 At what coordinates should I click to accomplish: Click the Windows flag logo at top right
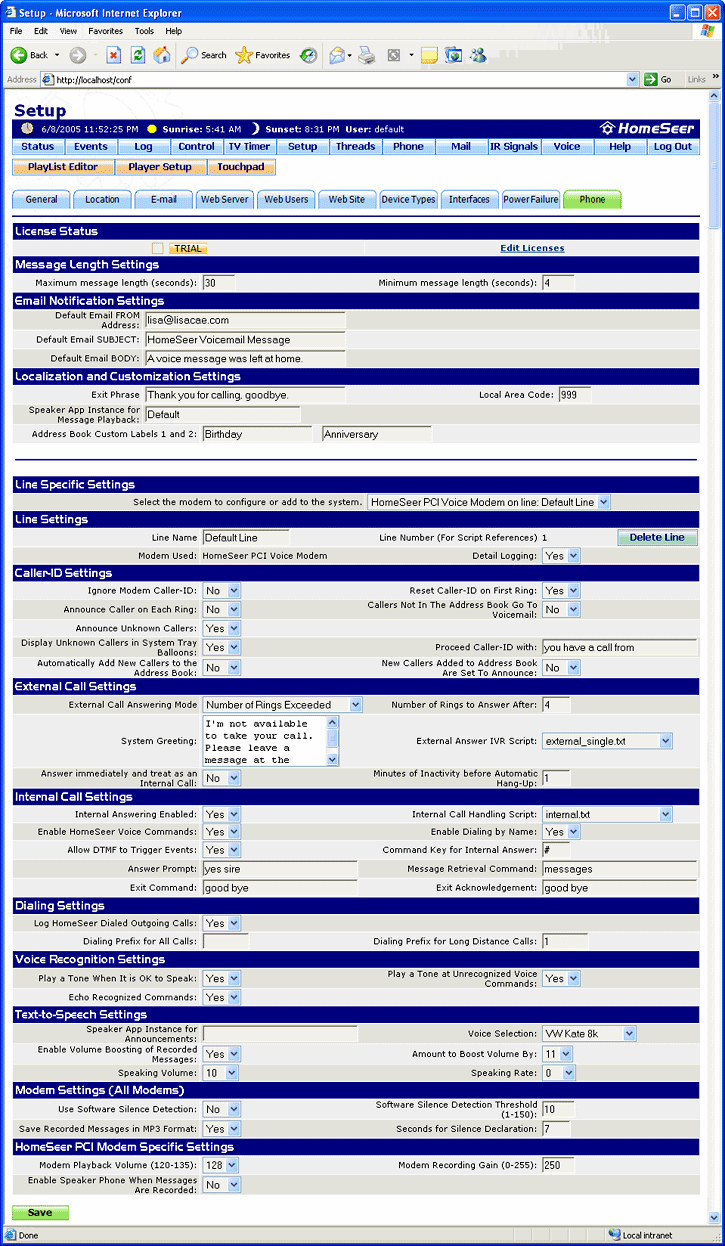[x=708, y=31]
